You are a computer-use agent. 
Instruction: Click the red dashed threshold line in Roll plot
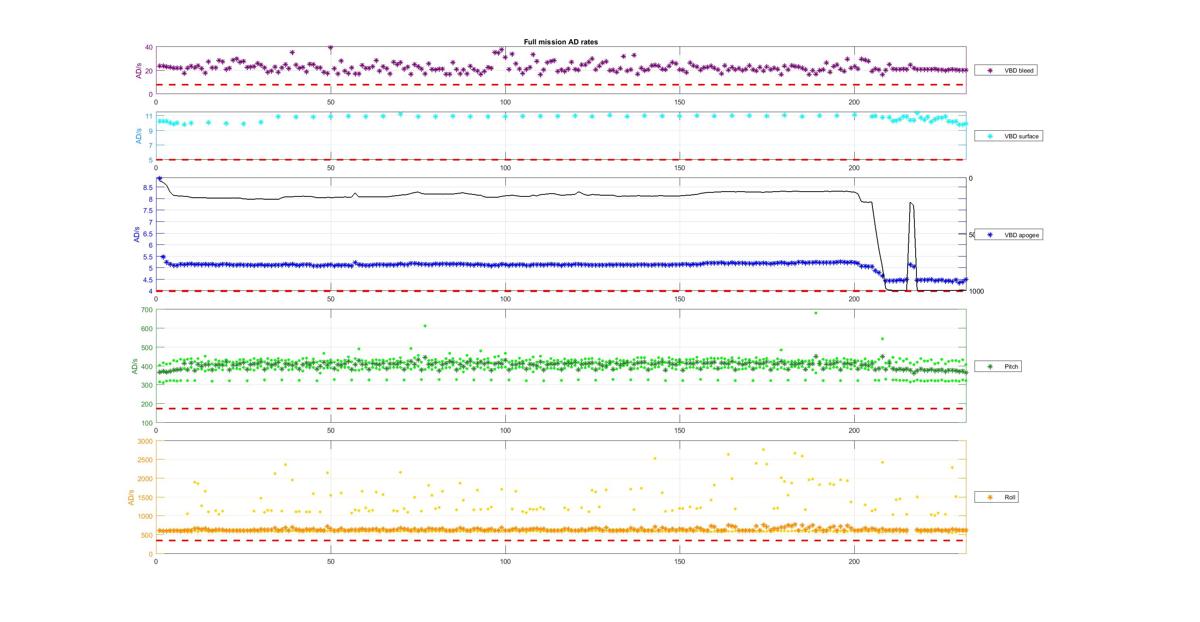(x=561, y=541)
